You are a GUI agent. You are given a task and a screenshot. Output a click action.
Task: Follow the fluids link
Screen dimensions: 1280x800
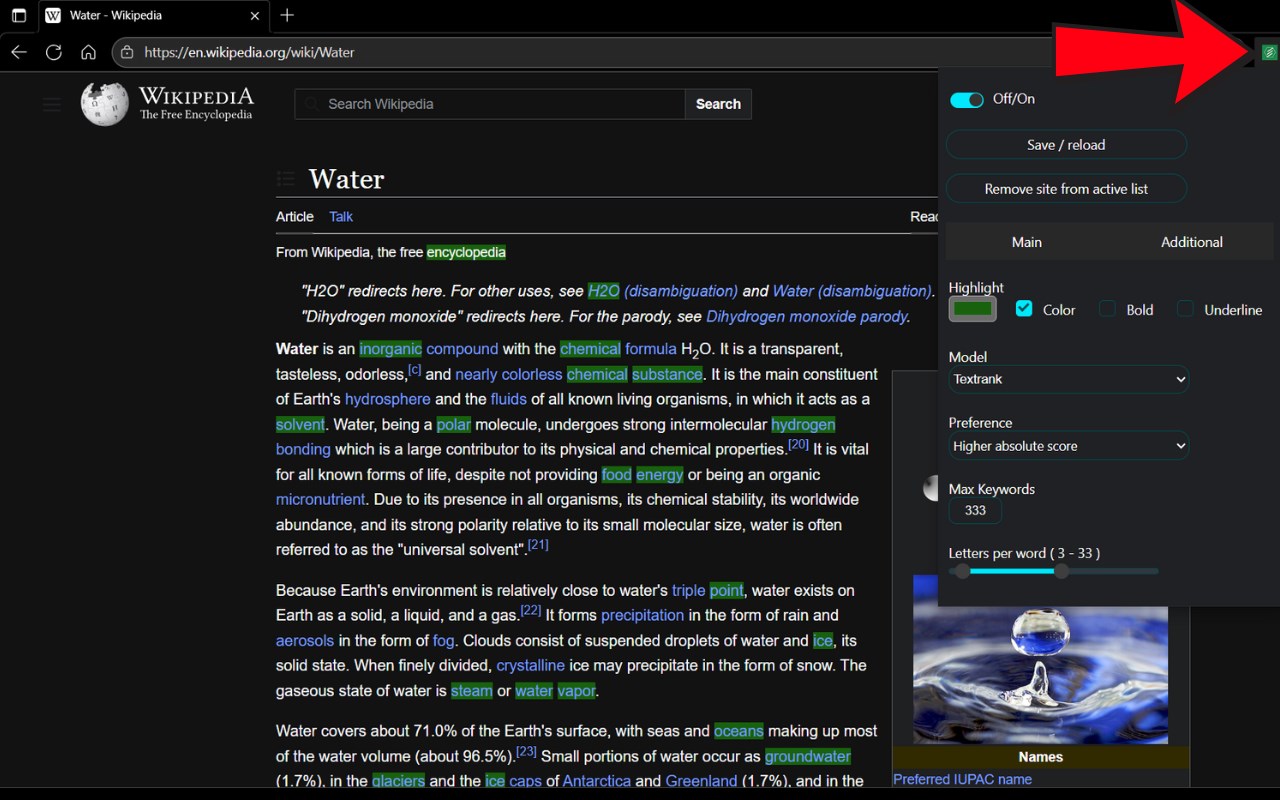(508, 399)
